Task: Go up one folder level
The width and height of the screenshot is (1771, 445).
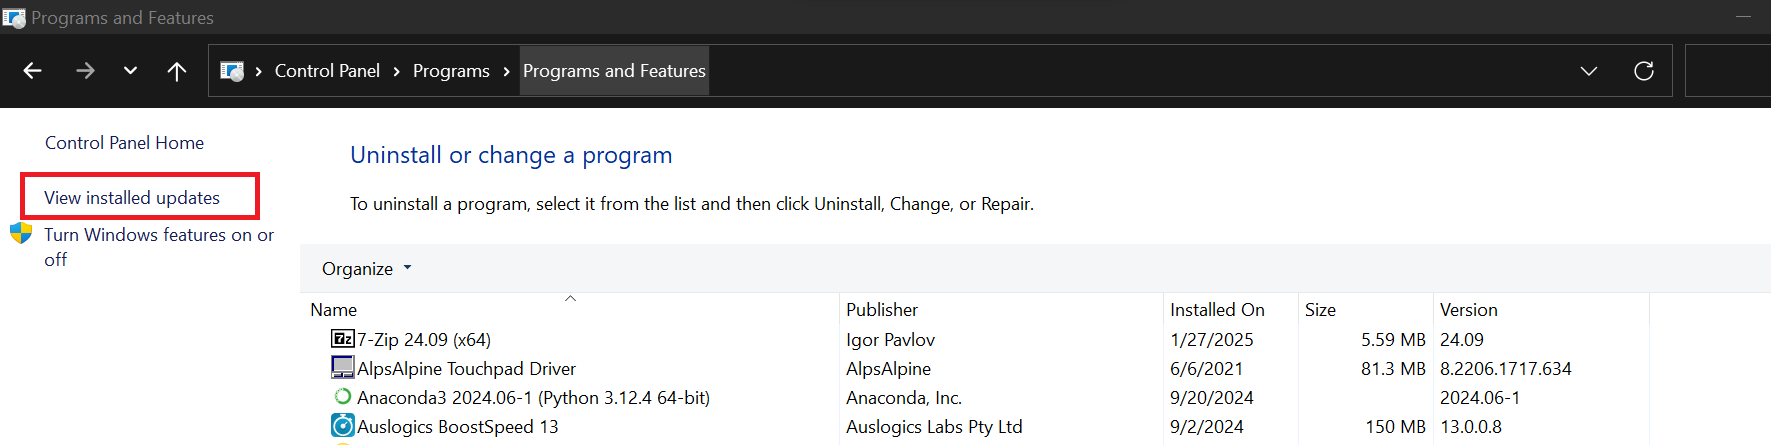Action: tap(177, 71)
